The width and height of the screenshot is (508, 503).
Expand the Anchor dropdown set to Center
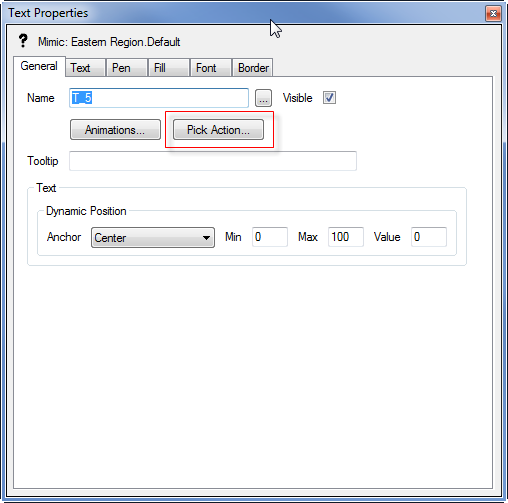click(x=153, y=238)
